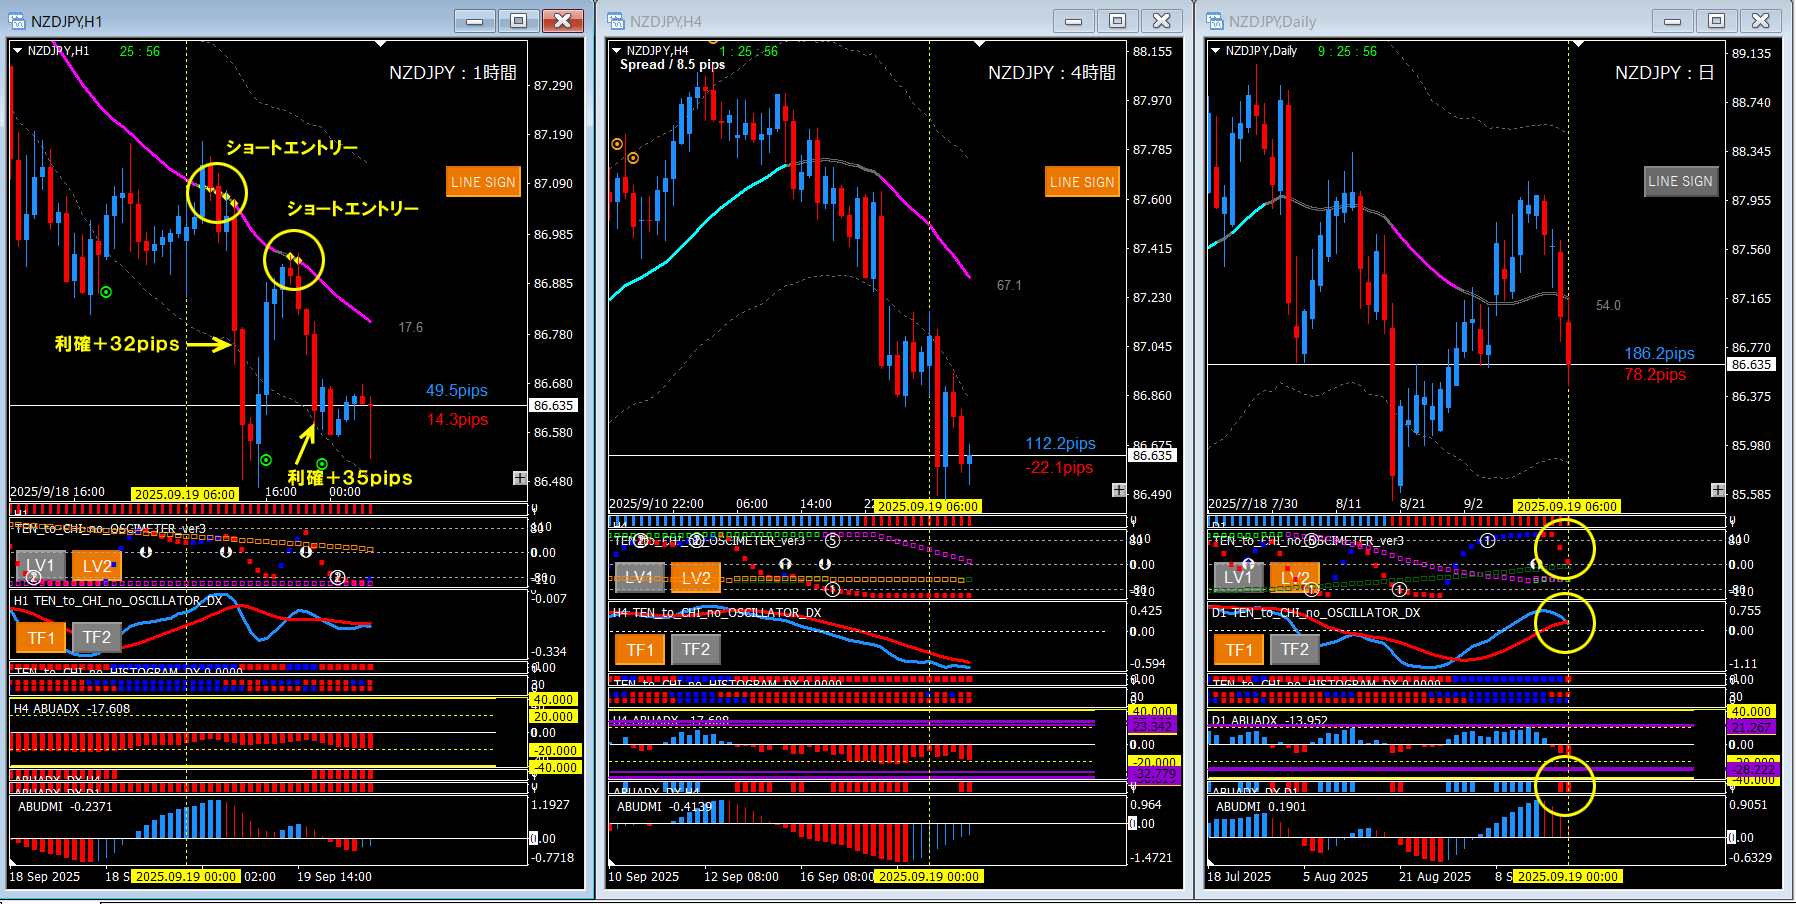Toggle the LV2 button on the H1 chart
1796x904 pixels.
pos(97,566)
